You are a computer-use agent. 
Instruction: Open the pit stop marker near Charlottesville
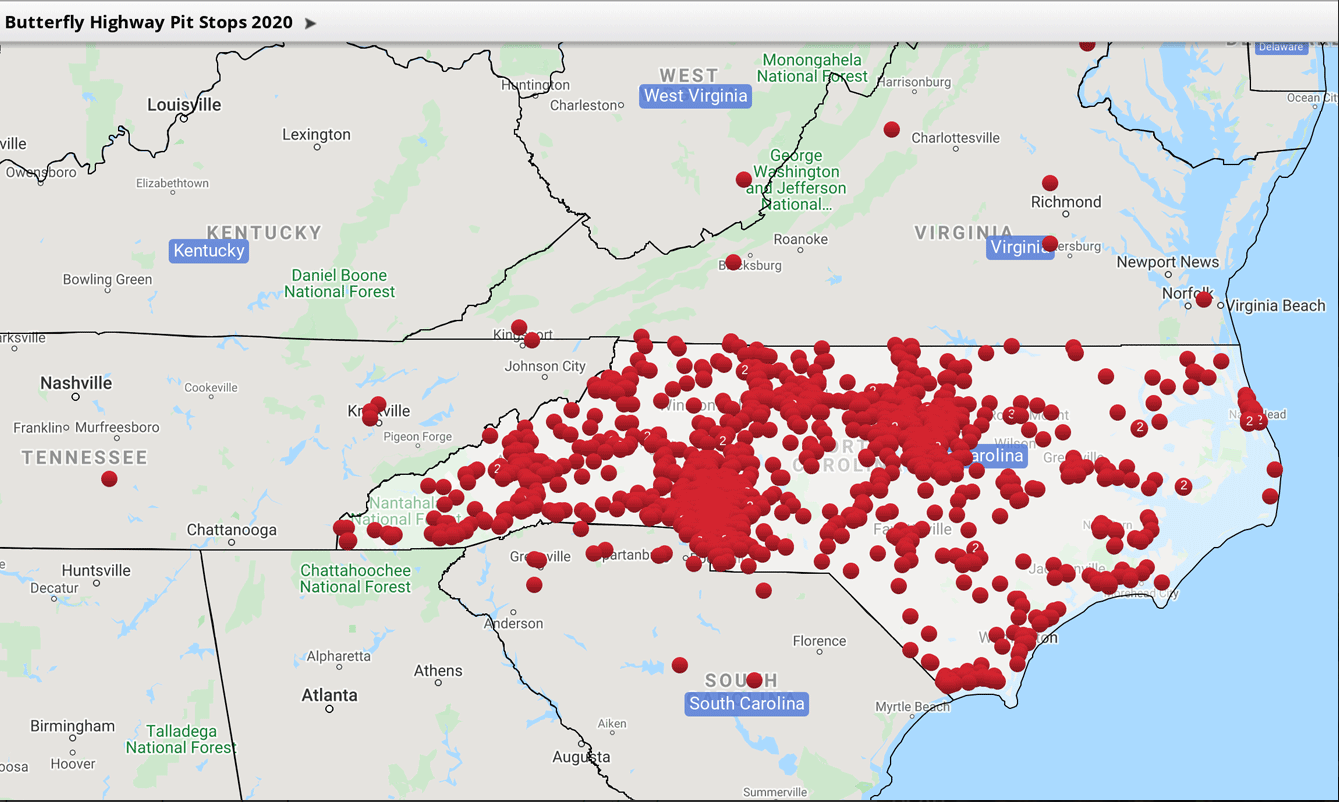[891, 128]
